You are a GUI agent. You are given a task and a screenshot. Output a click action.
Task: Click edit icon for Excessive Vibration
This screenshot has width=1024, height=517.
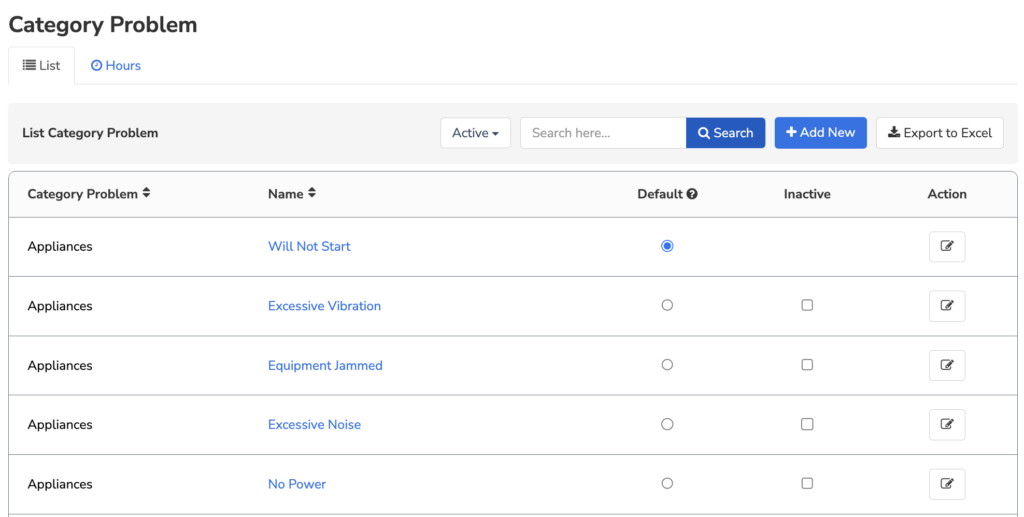coord(947,306)
